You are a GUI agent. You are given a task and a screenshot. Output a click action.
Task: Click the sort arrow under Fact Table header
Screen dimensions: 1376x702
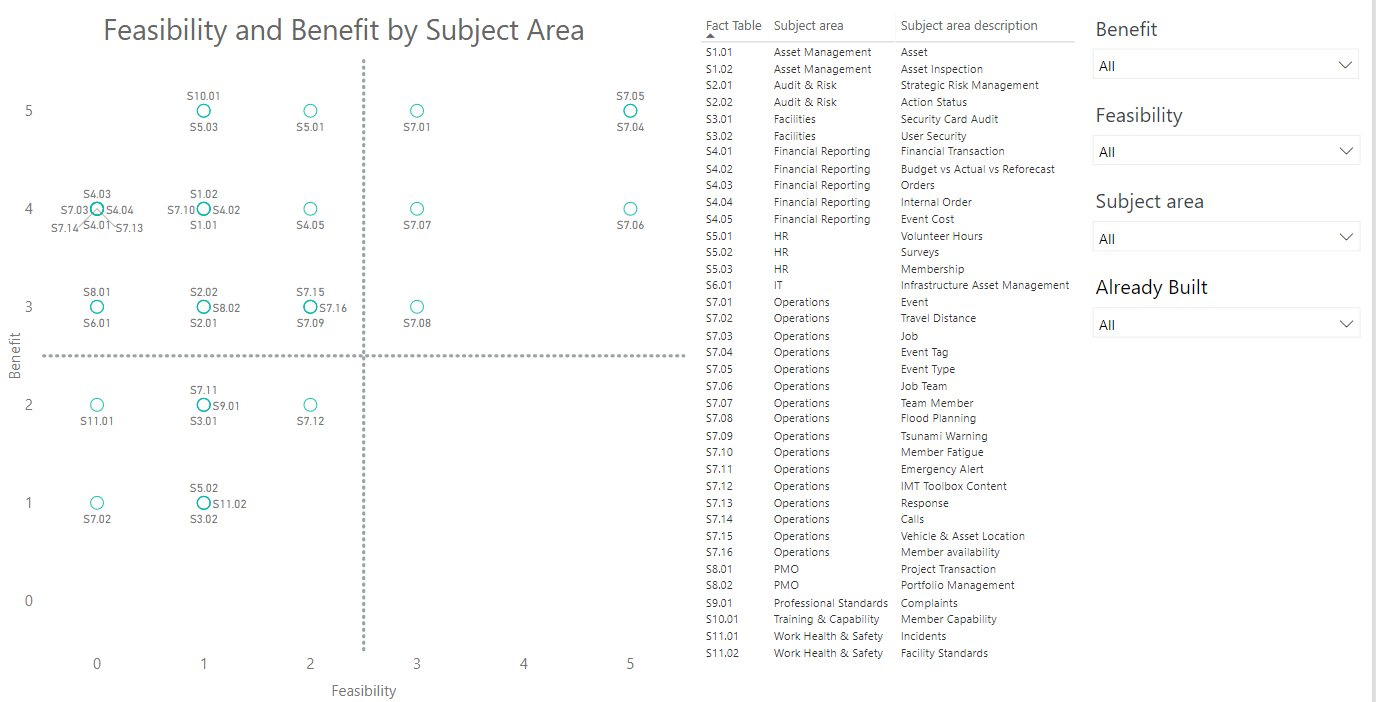pyautogui.click(x=710, y=36)
